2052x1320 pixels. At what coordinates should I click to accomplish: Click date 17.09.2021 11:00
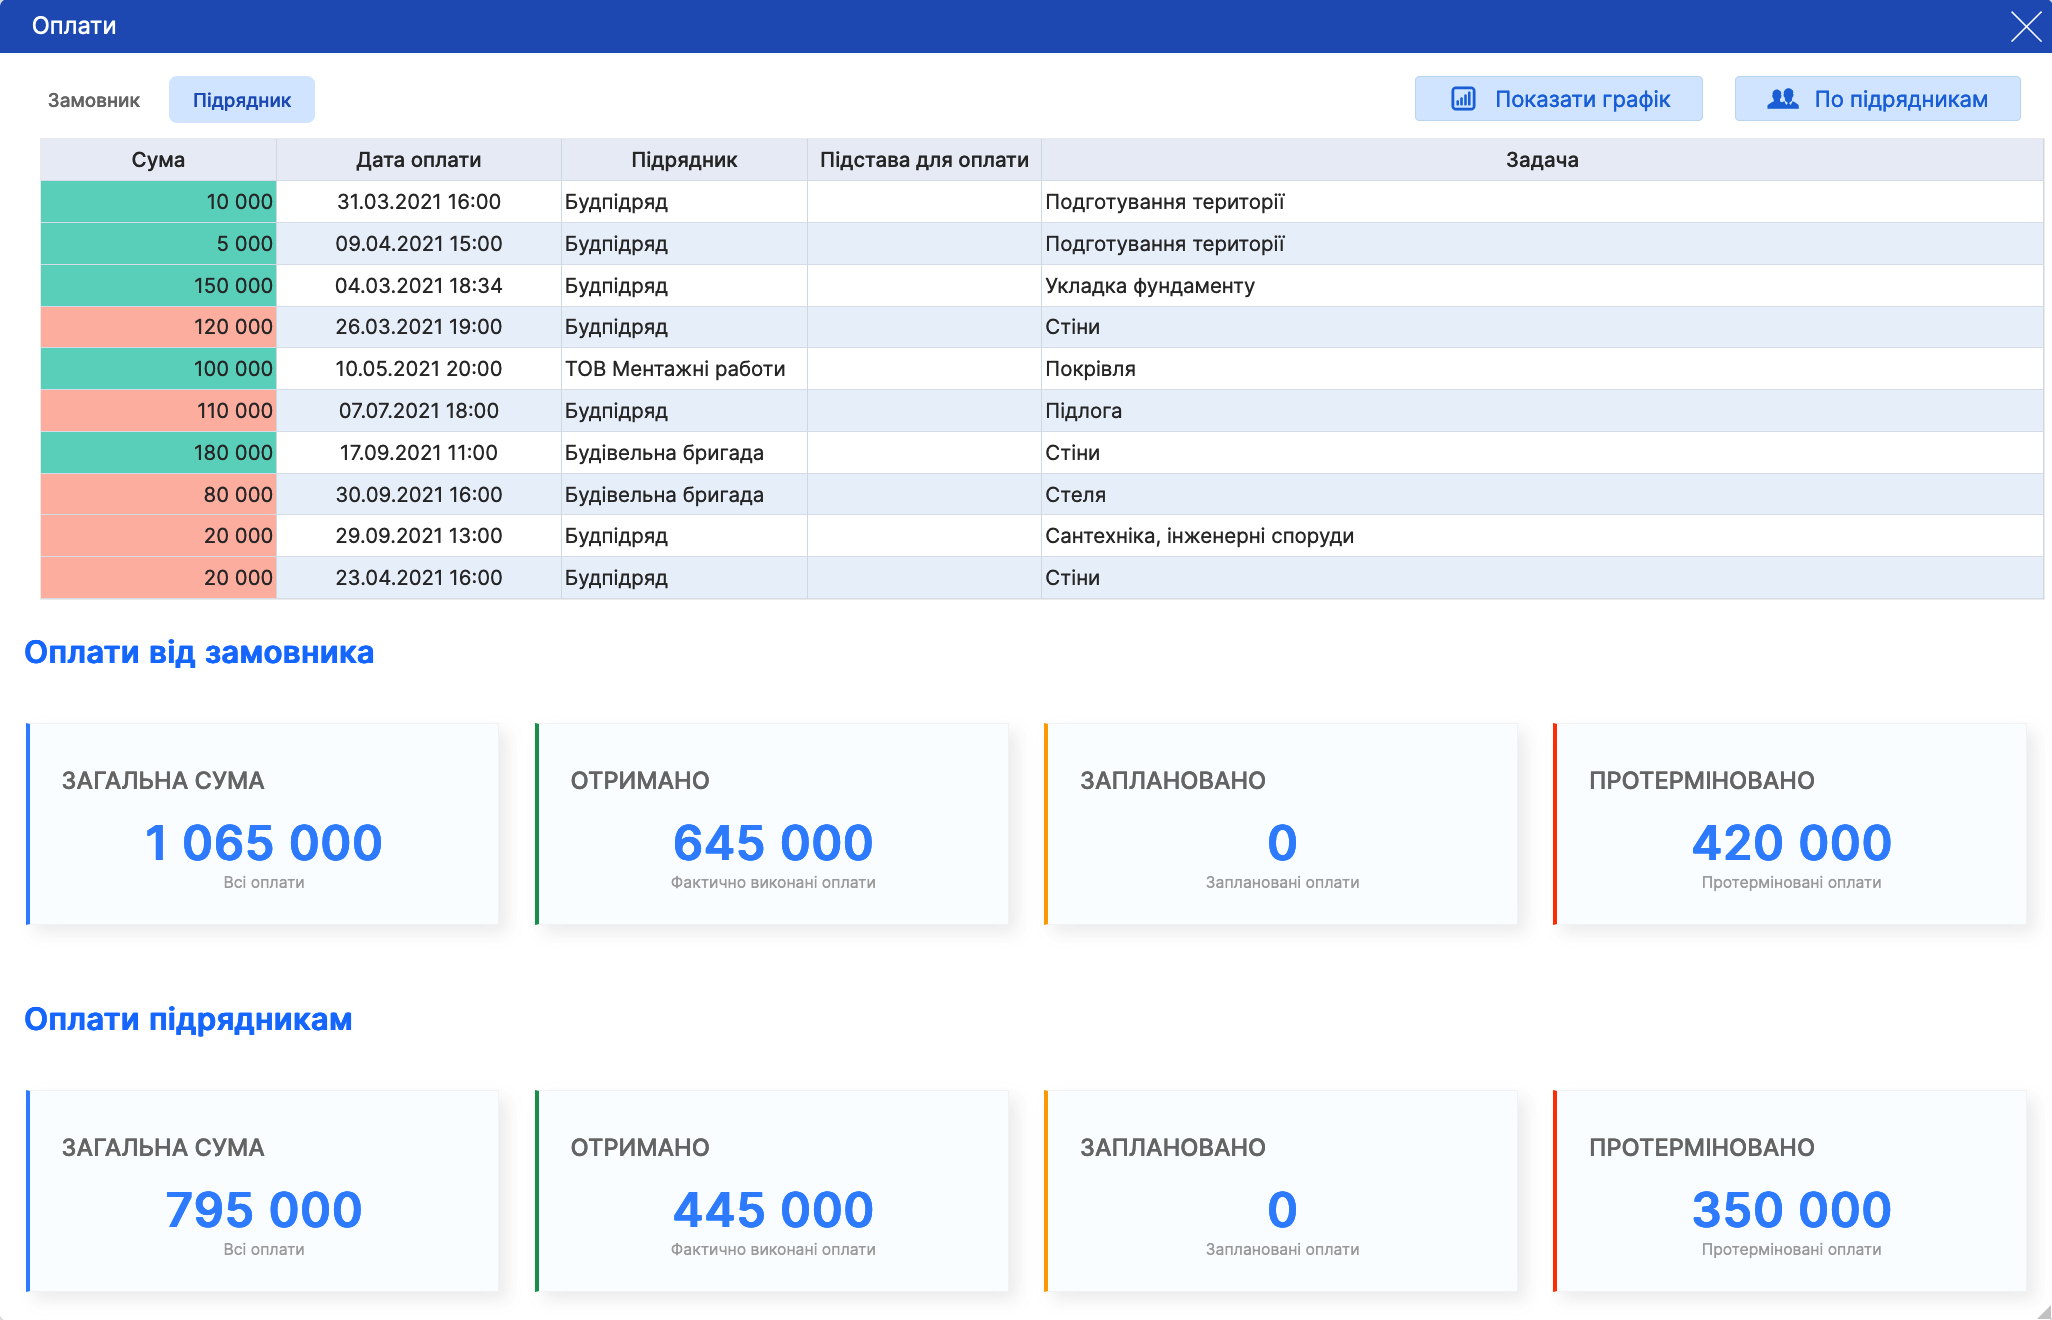click(x=418, y=453)
